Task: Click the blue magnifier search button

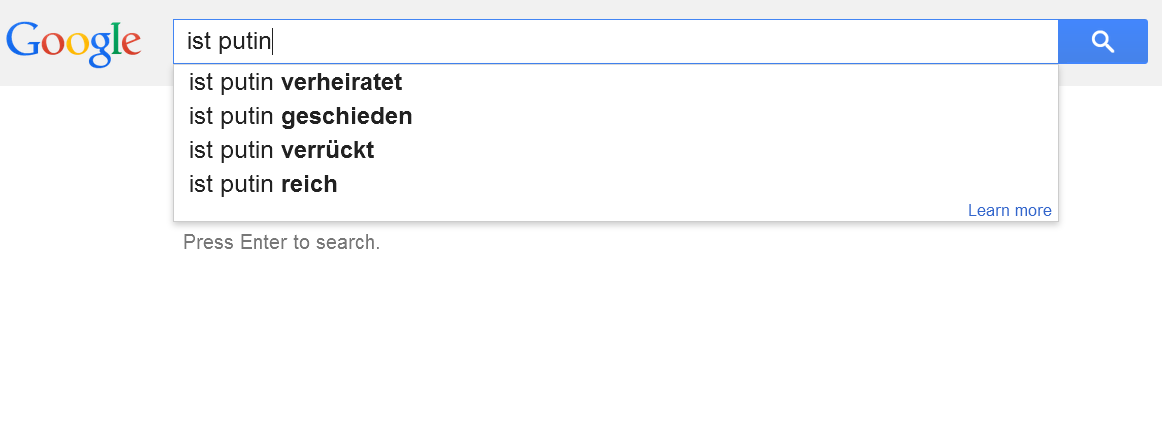Action: pyautogui.click(x=1102, y=41)
